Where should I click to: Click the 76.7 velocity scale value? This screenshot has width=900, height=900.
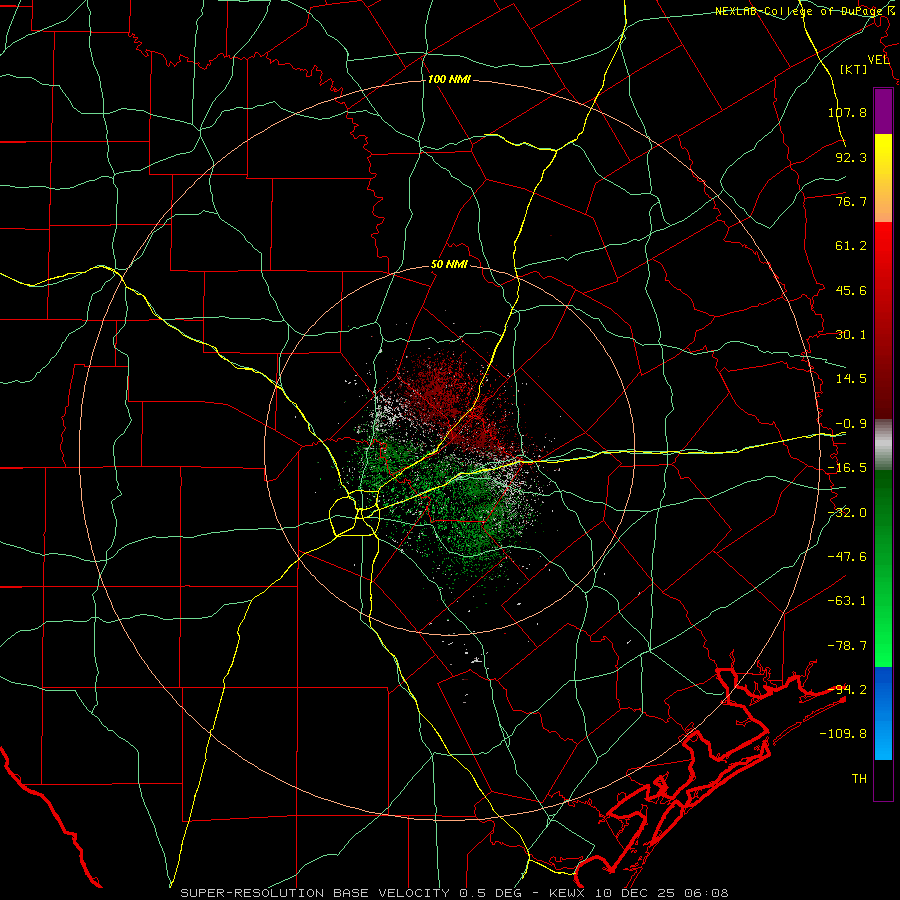851,201
